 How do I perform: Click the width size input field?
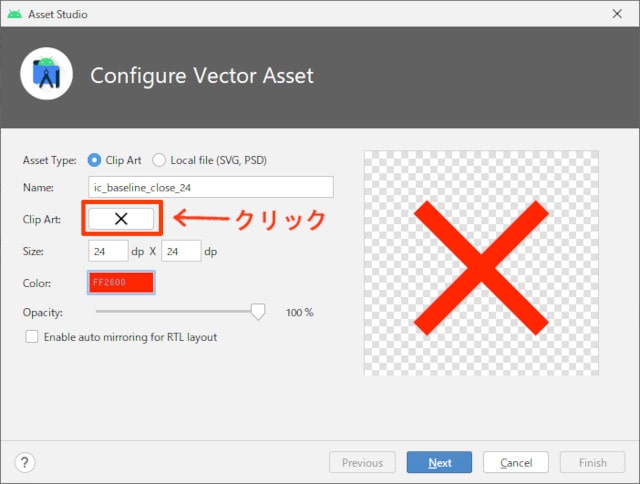[108, 251]
